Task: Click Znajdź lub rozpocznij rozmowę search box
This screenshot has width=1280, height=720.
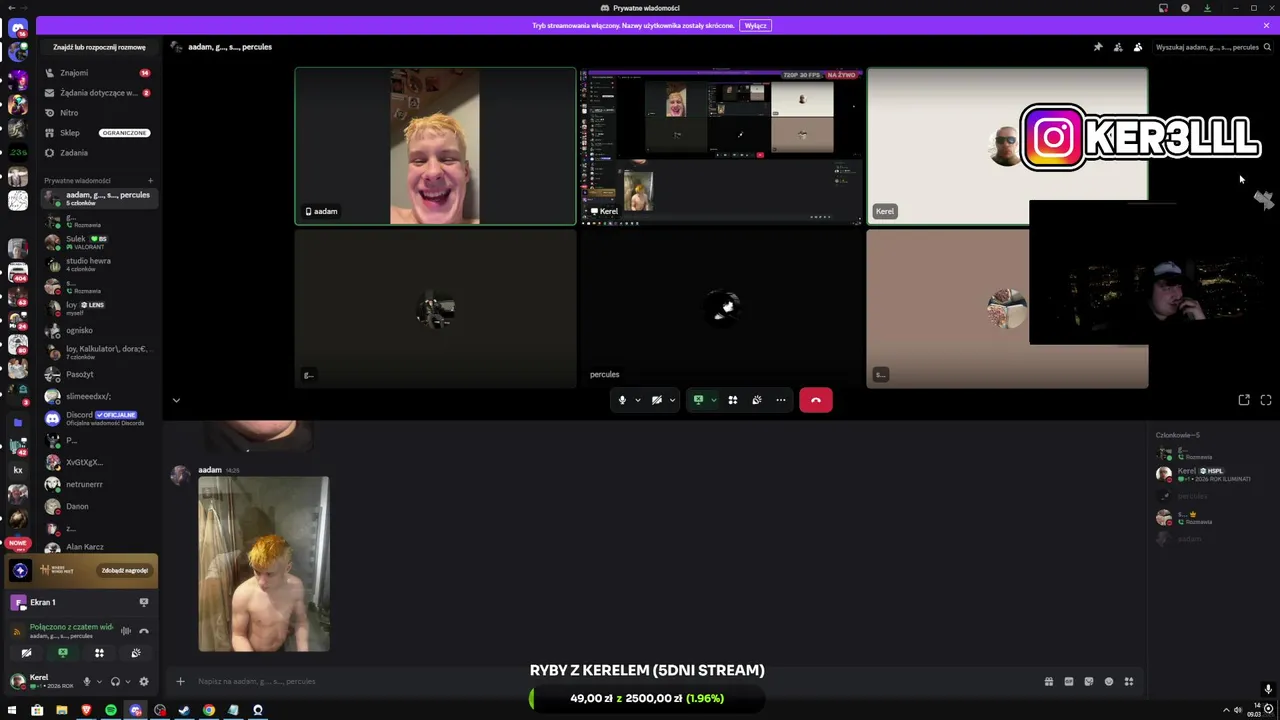Action: (x=99, y=47)
